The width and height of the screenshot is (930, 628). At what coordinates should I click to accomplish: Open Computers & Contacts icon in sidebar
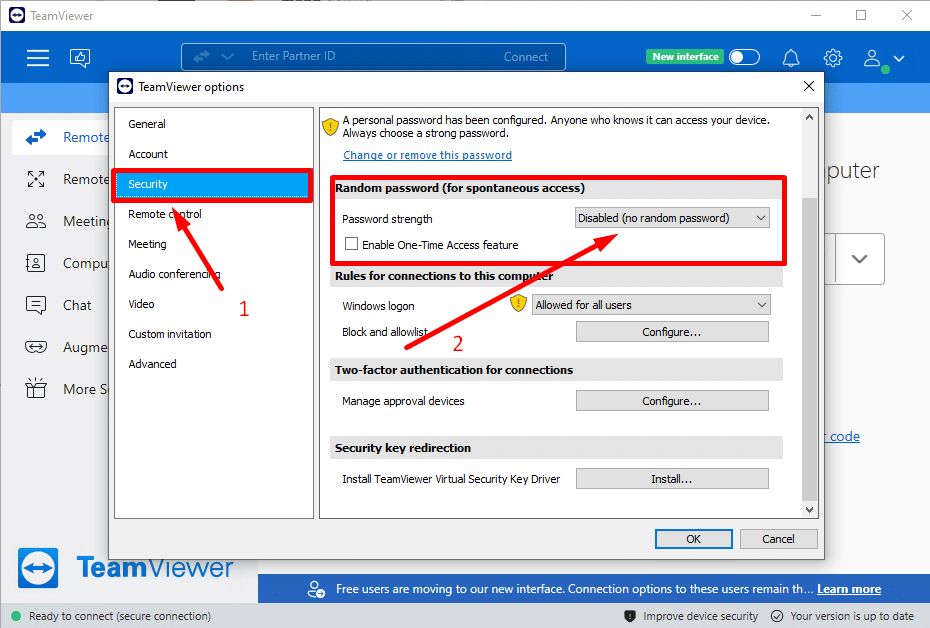coord(36,263)
